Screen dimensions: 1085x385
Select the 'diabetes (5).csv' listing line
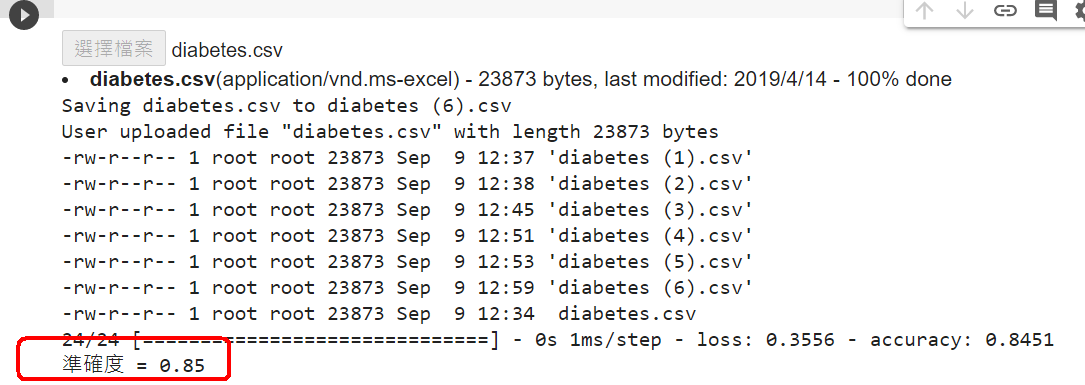[407, 262]
